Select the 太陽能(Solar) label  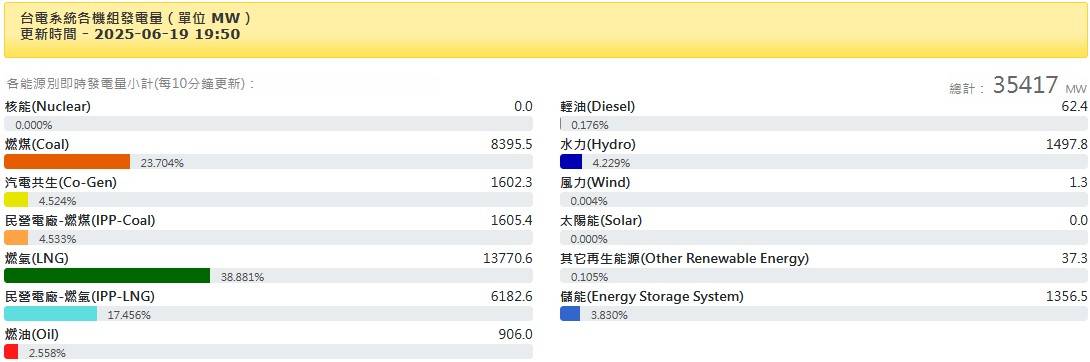pos(601,220)
